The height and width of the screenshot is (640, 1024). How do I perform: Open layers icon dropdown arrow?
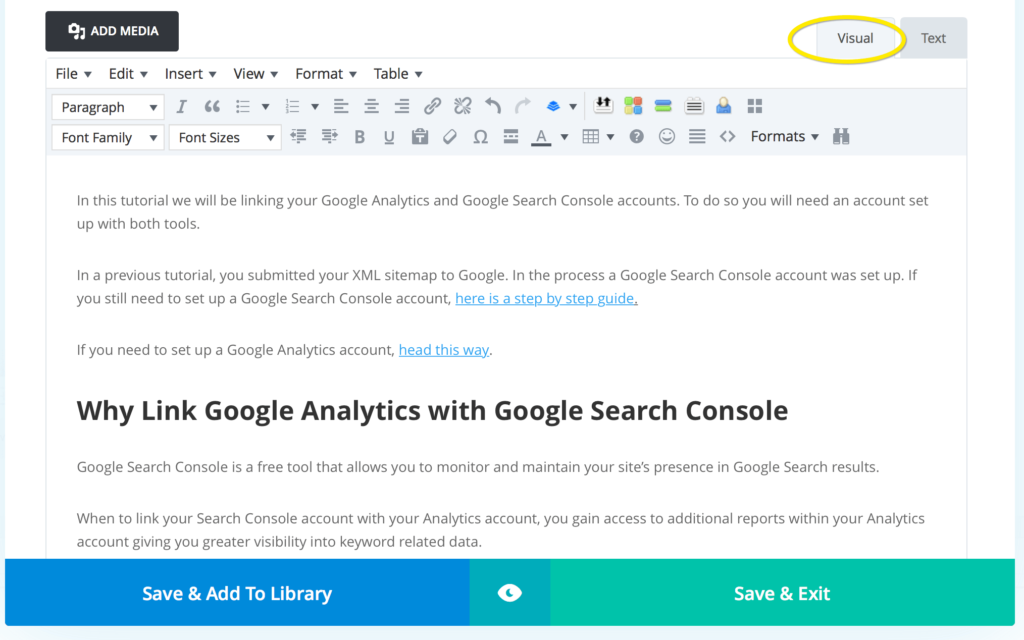573,107
